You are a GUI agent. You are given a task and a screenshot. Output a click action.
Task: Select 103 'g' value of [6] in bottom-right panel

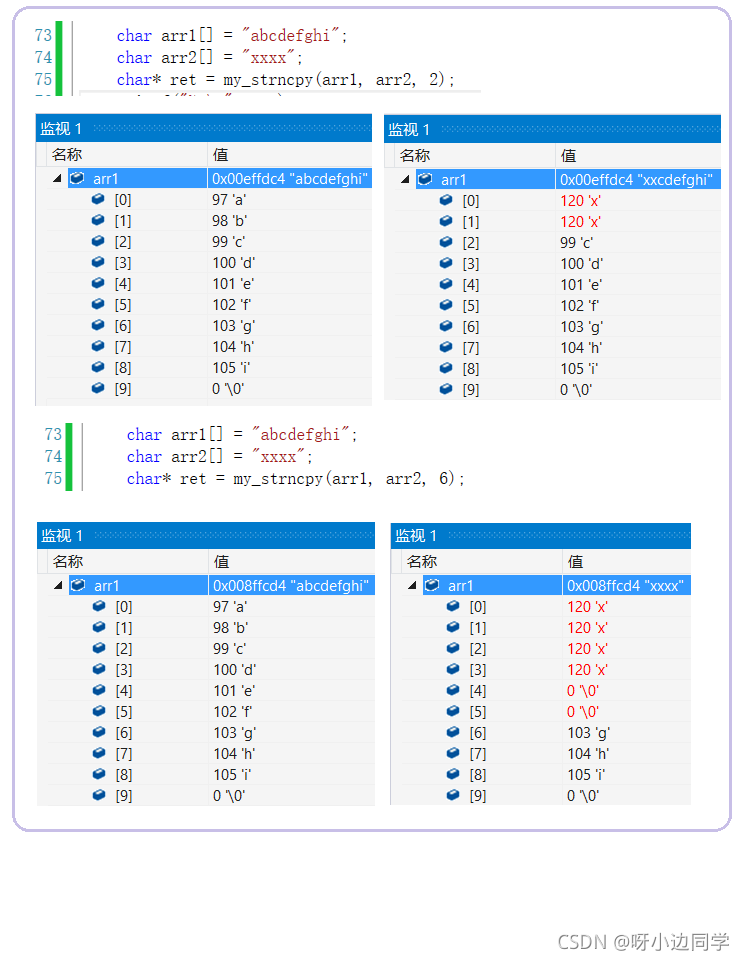click(589, 733)
